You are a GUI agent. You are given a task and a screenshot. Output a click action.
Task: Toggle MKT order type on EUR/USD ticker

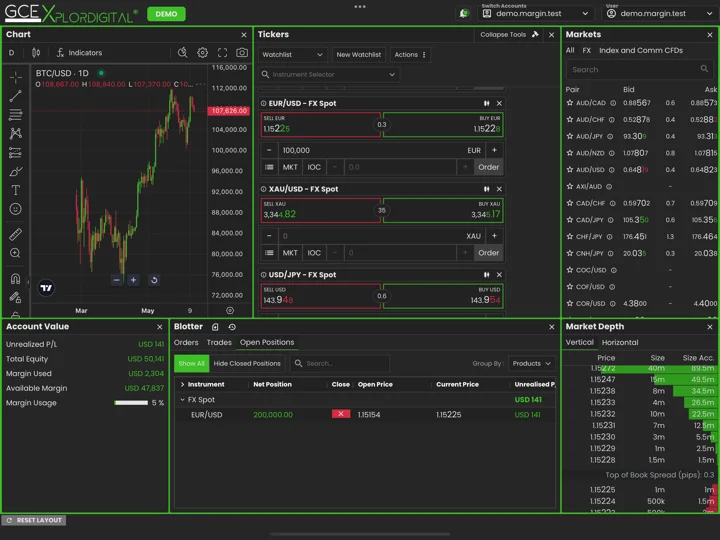pyautogui.click(x=290, y=167)
